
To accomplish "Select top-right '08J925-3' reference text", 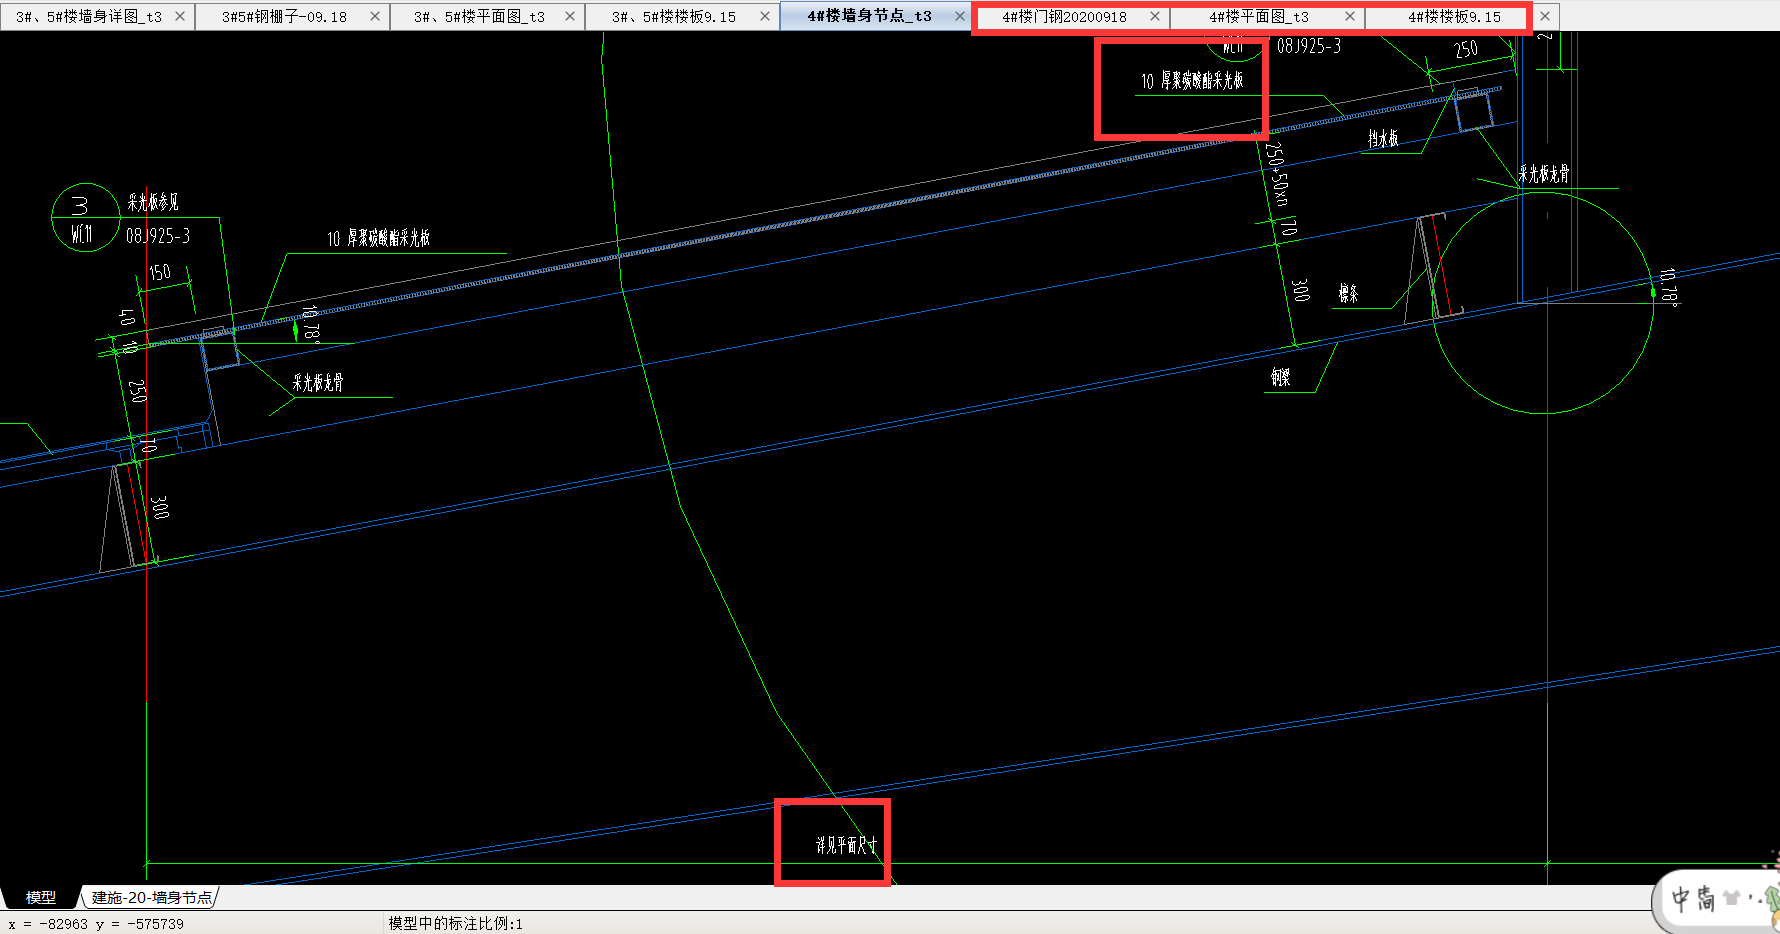I will [1309, 46].
